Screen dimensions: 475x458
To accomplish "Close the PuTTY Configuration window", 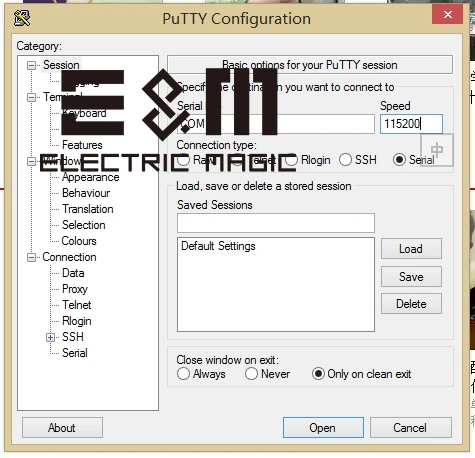I will (x=448, y=14).
